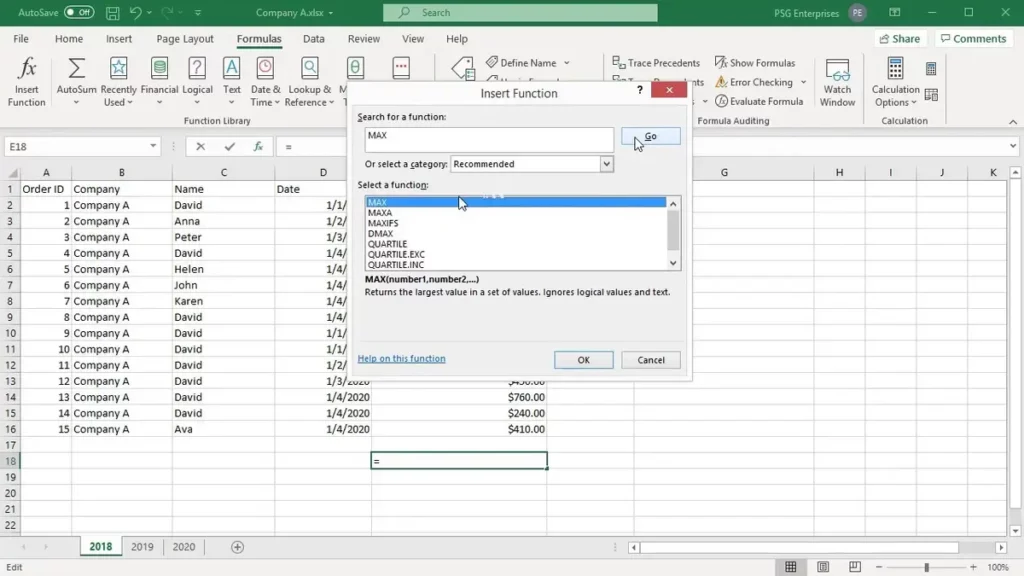Click the title bar Search box

pos(520,12)
